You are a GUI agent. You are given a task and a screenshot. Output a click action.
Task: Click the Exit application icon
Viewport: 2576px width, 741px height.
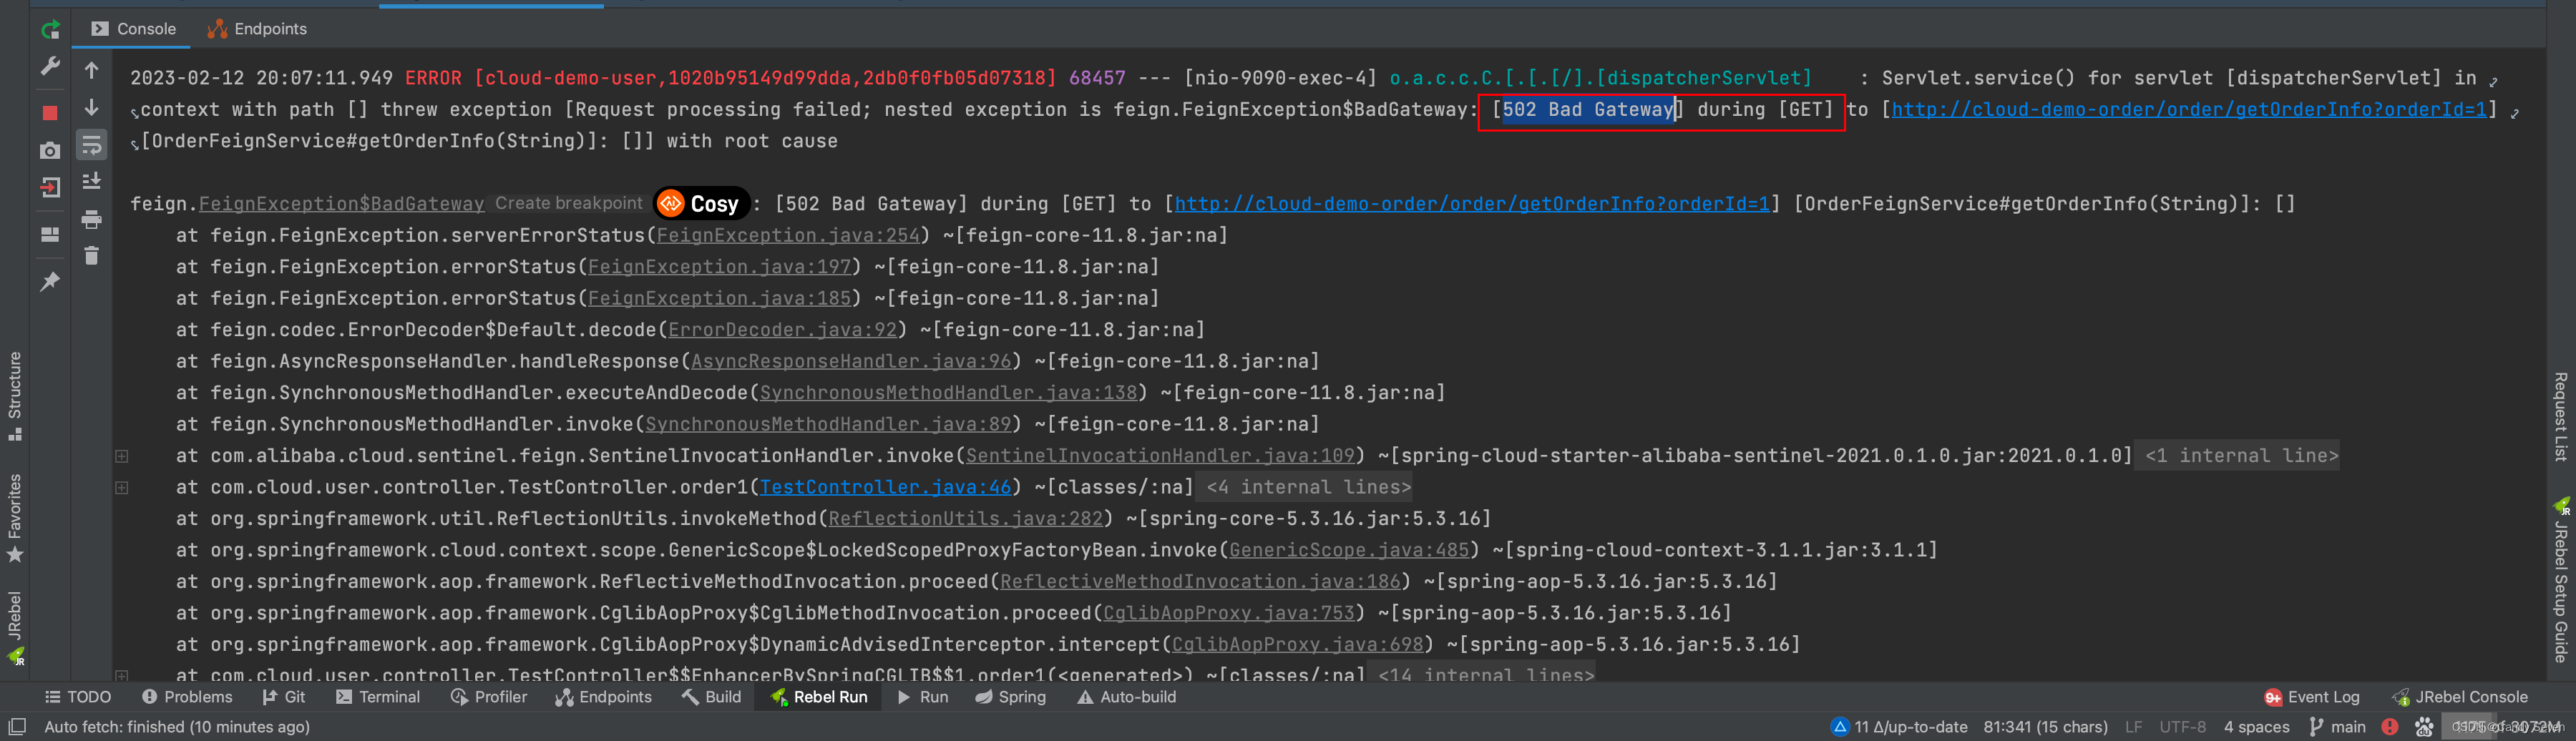pyautogui.click(x=50, y=187)
